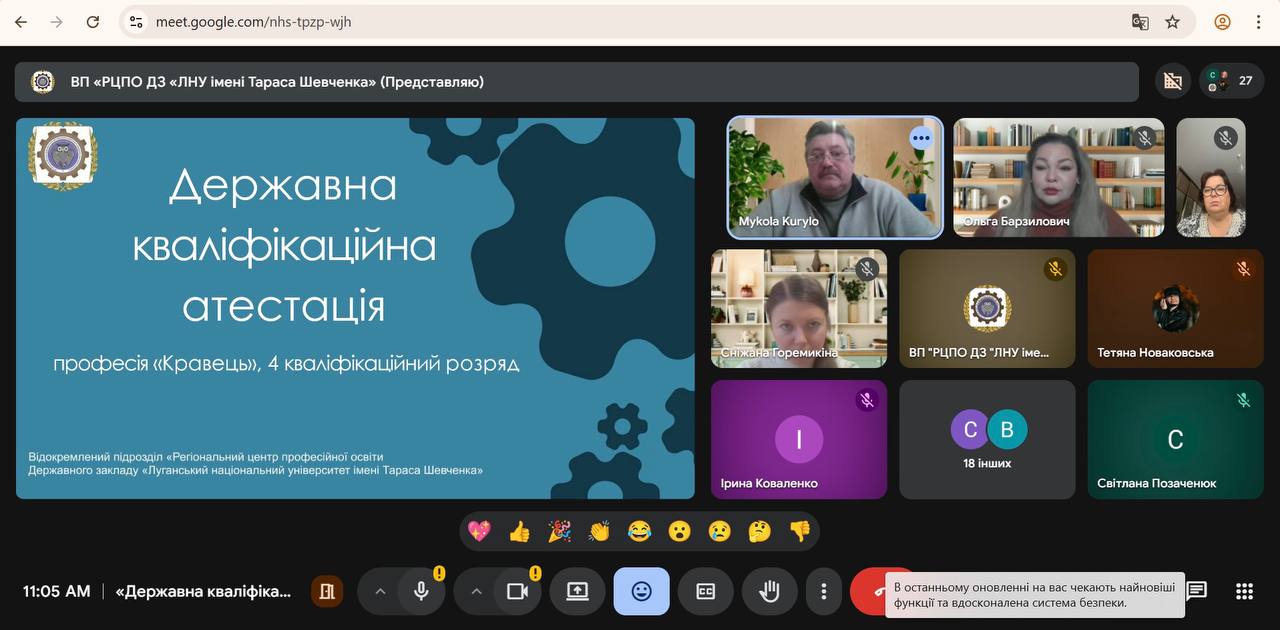Send thumbs up reaction

click(519, 531)
